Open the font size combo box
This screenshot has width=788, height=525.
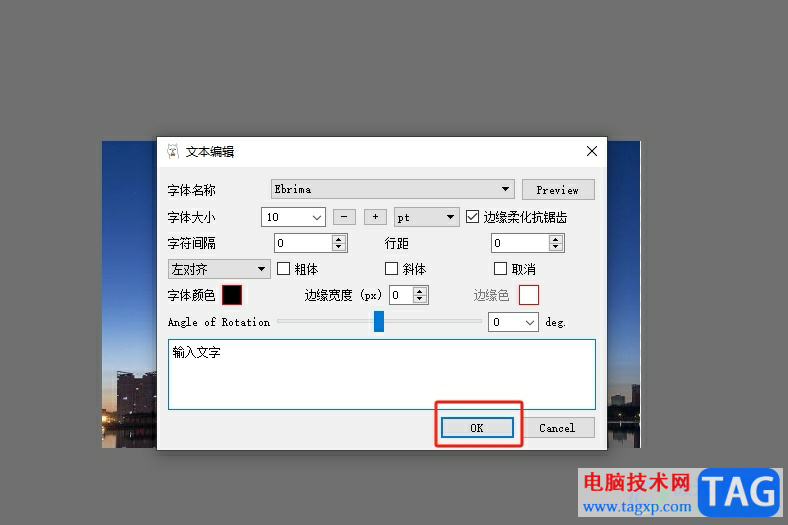293,217
